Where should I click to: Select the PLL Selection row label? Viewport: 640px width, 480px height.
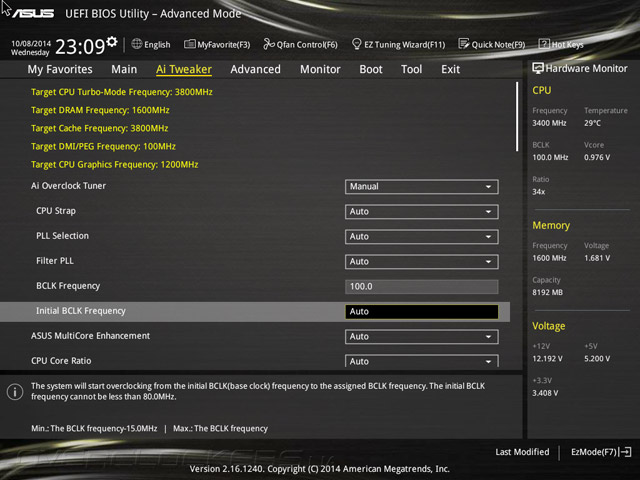[62, 236]
